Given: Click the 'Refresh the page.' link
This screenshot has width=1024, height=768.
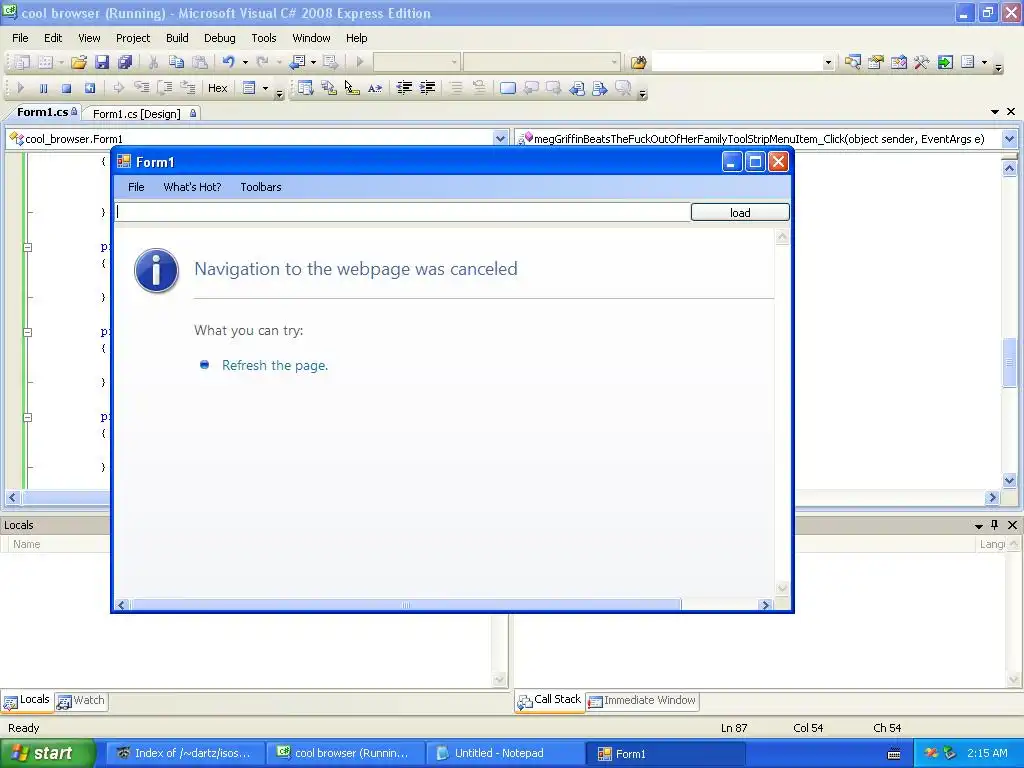Looking at the screenshot, I should 274,365.
